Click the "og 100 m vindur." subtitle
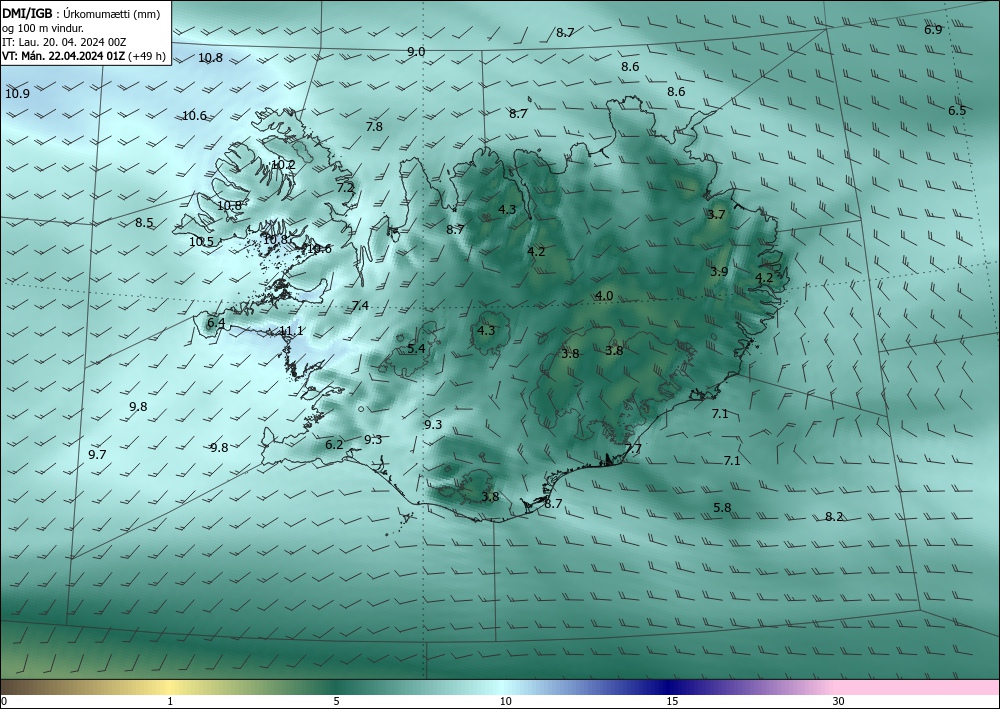1000x709 pixels. click(x=43, y=28)
